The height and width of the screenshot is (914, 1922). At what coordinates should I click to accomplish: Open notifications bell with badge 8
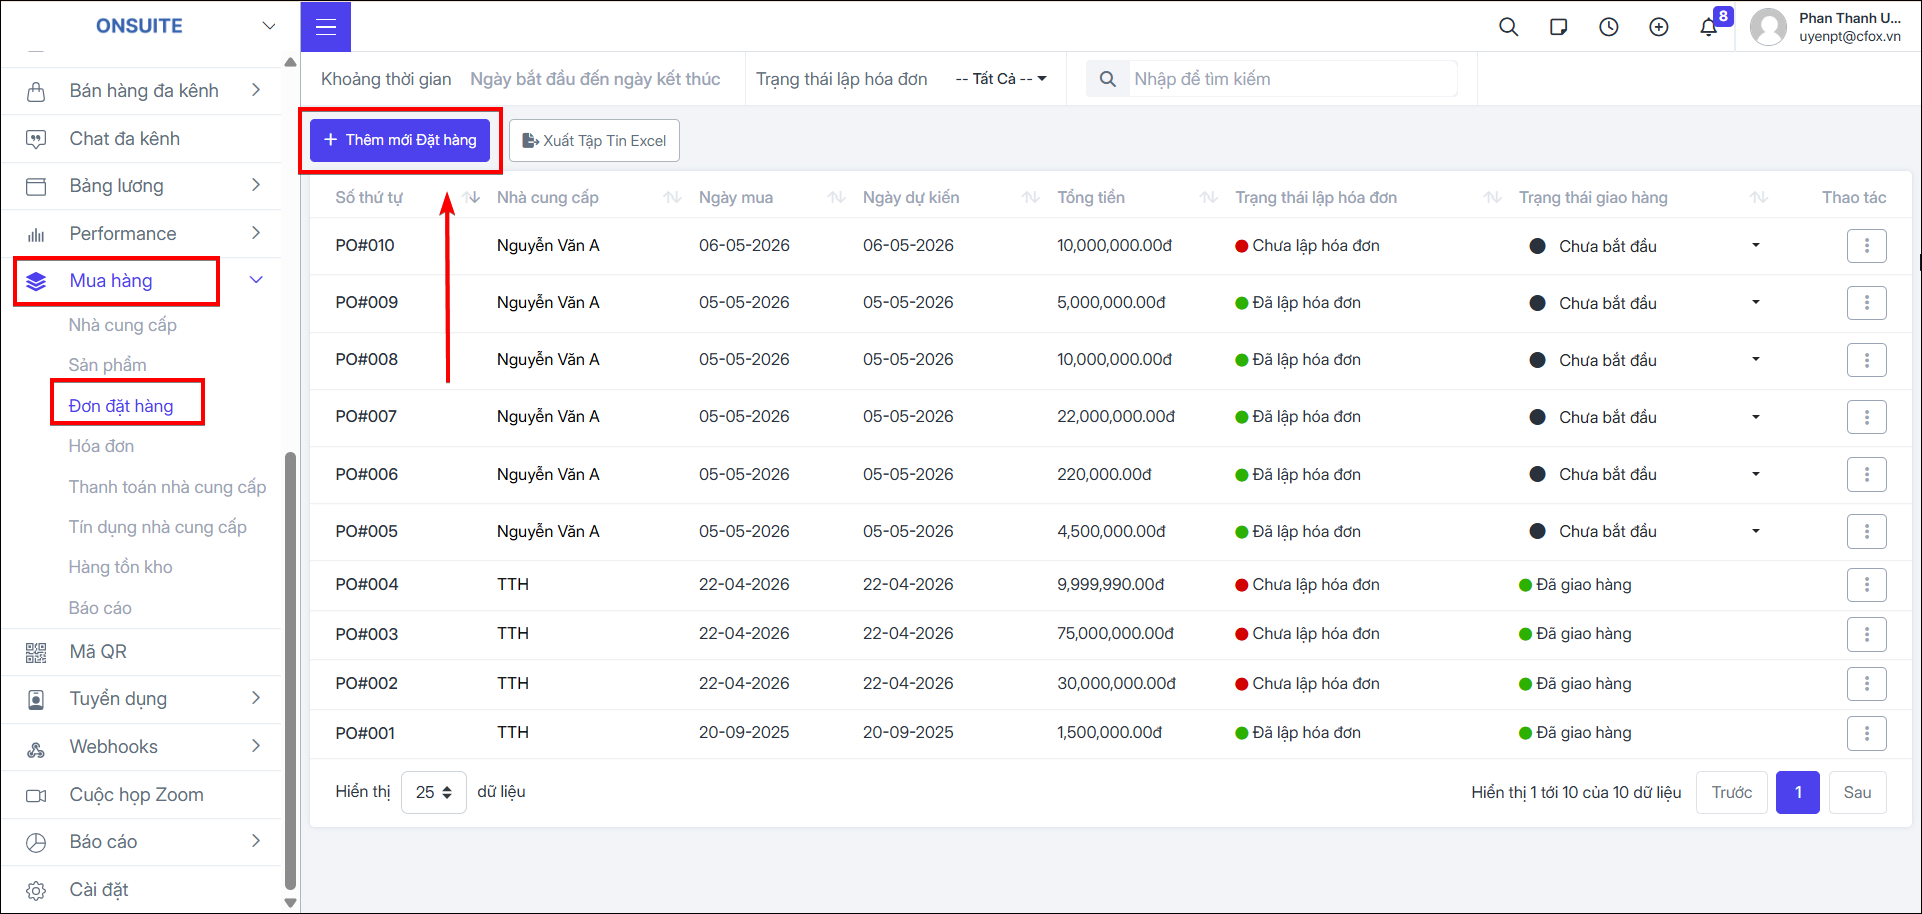[x=1710, y=26]
